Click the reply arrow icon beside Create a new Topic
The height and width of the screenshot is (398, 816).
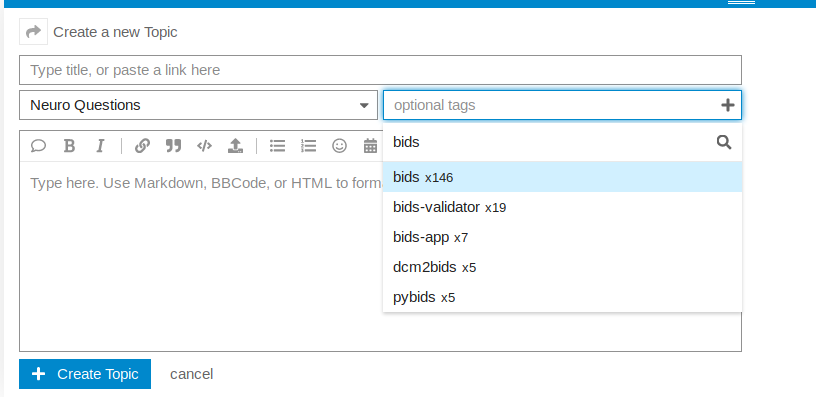33,32
